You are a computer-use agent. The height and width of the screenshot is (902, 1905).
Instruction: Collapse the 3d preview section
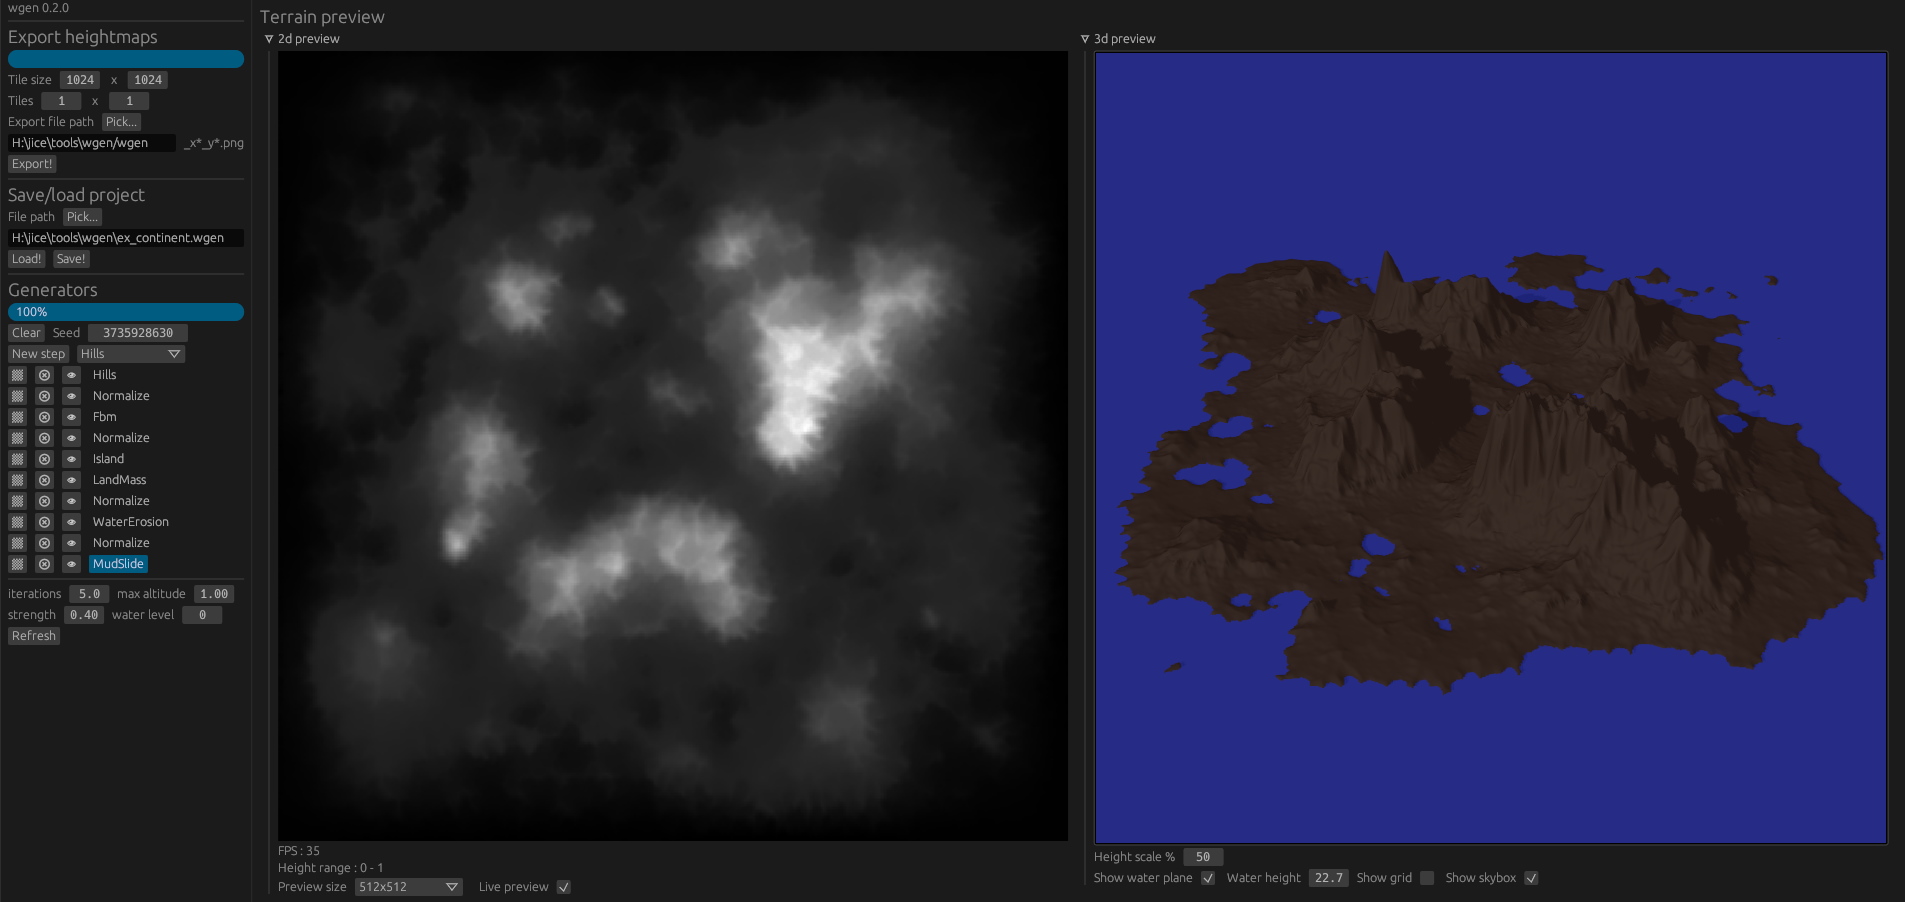point(1085,39)
